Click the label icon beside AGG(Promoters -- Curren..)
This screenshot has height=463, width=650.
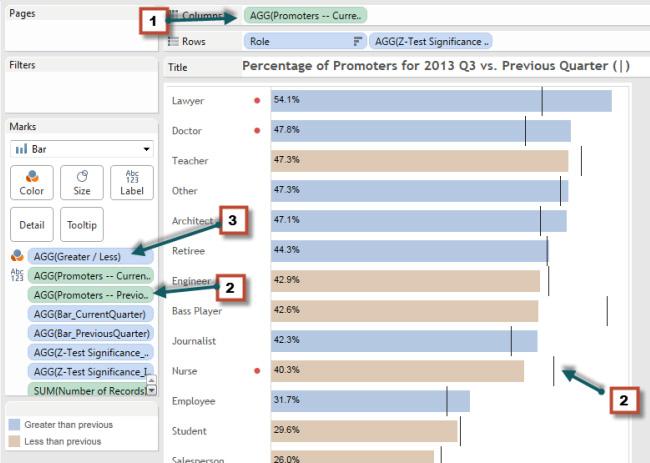click(x=17, y=275)
